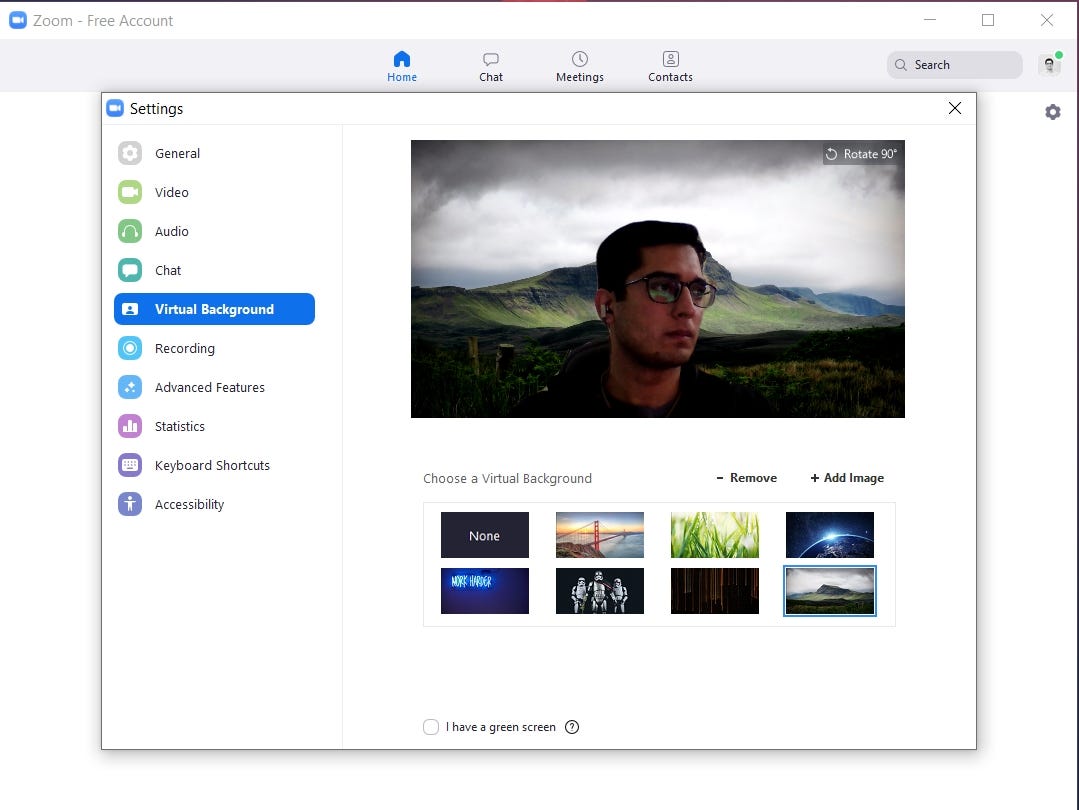This screenshot has width=1079, height=810.
Task: Rotate the camera preview 90 degrees
Action: pos(861,154)
